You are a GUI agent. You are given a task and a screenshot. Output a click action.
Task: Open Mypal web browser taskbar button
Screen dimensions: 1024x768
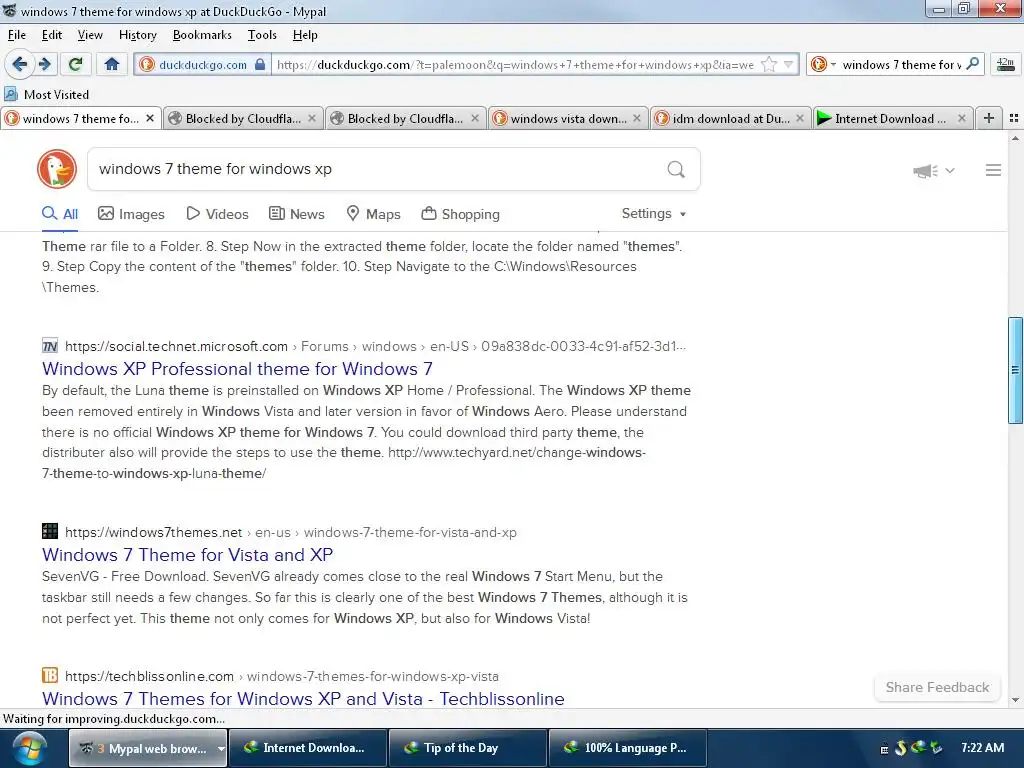pos(142,748)
